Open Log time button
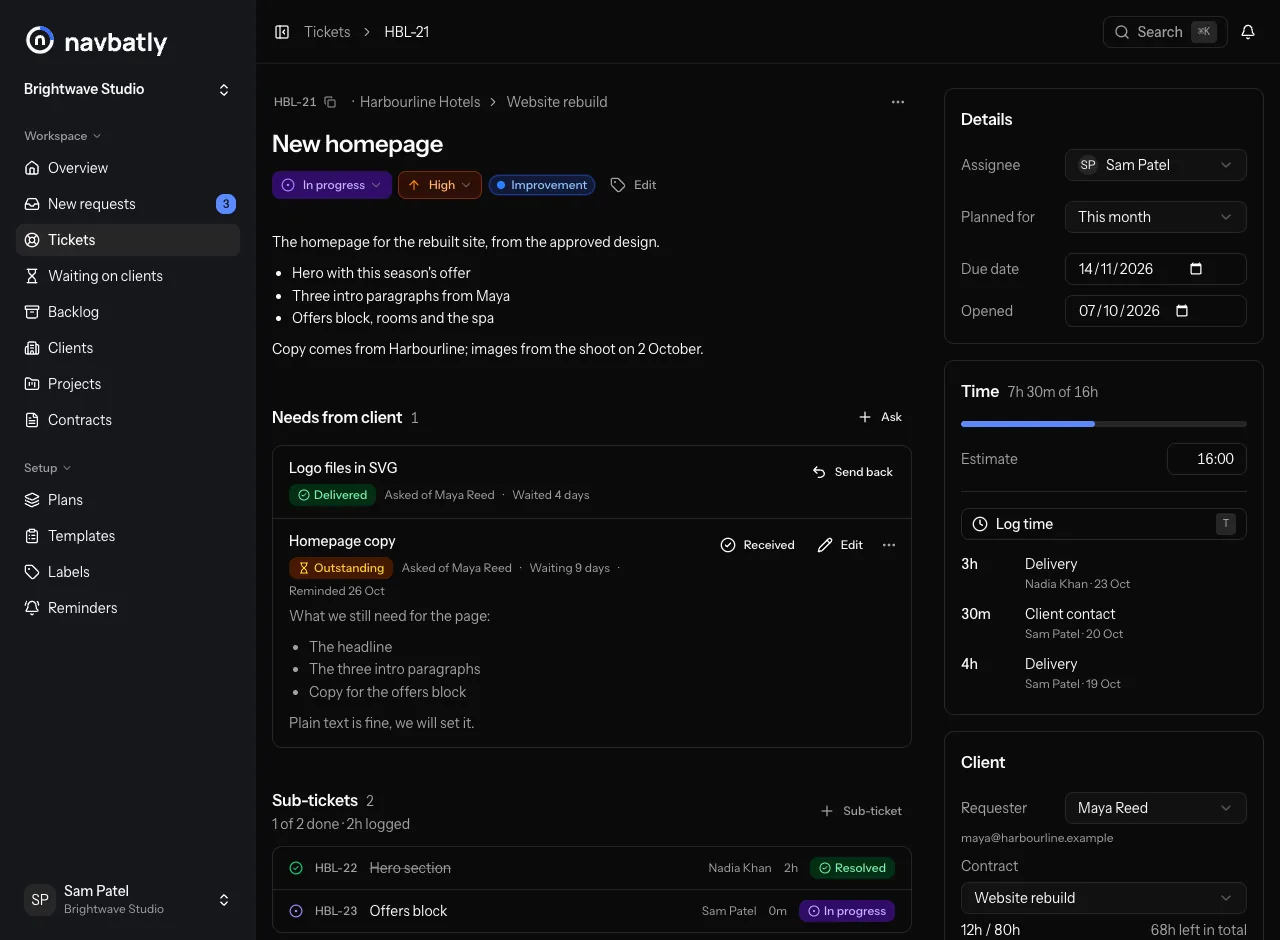 click(1104, 524)
